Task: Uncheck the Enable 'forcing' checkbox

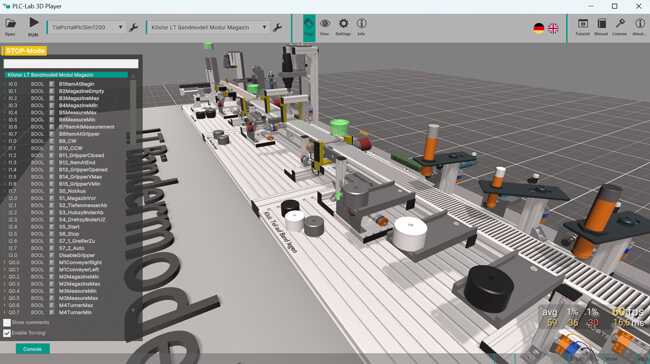Action: click(x=7, y=333)
